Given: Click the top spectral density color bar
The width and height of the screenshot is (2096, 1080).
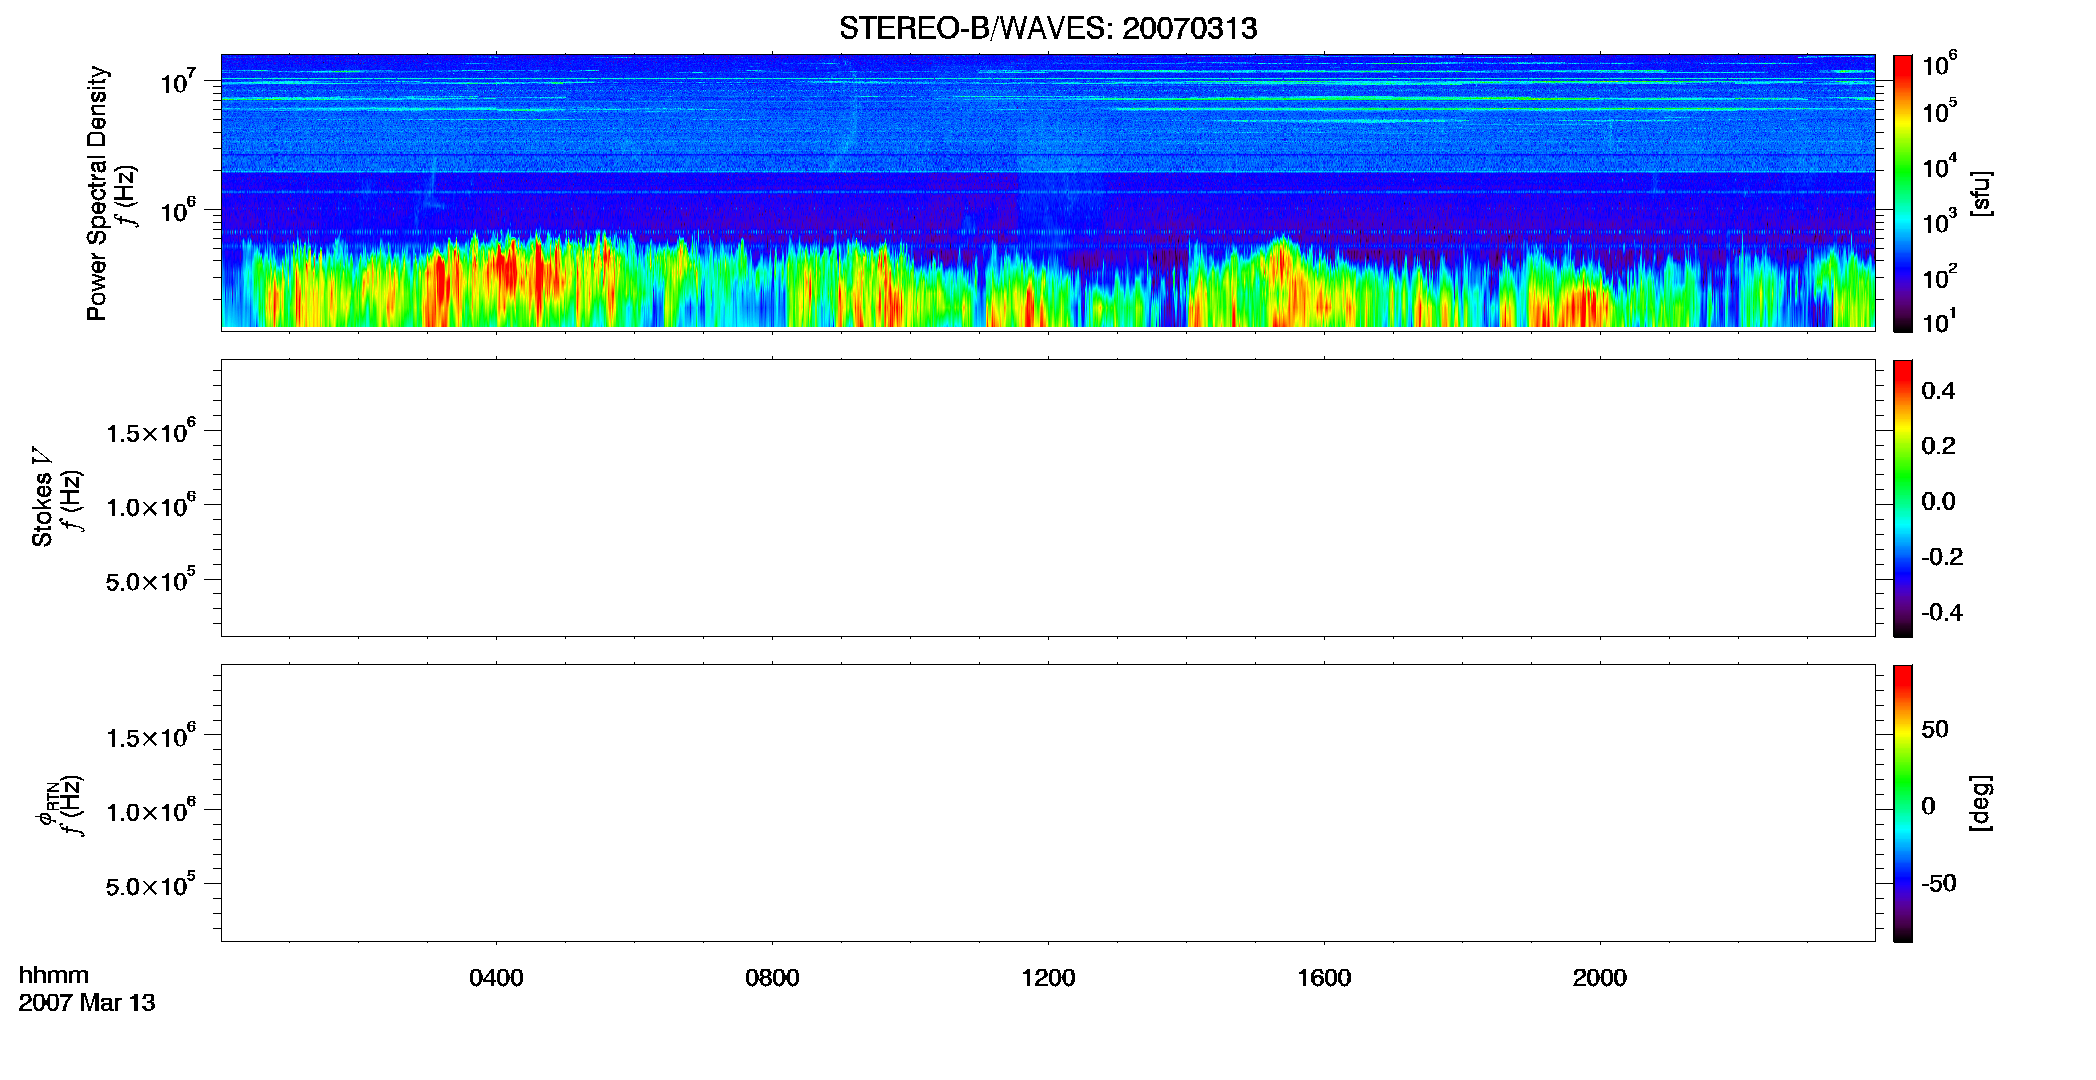Looking at the screenshot, I should point(1903,193).
